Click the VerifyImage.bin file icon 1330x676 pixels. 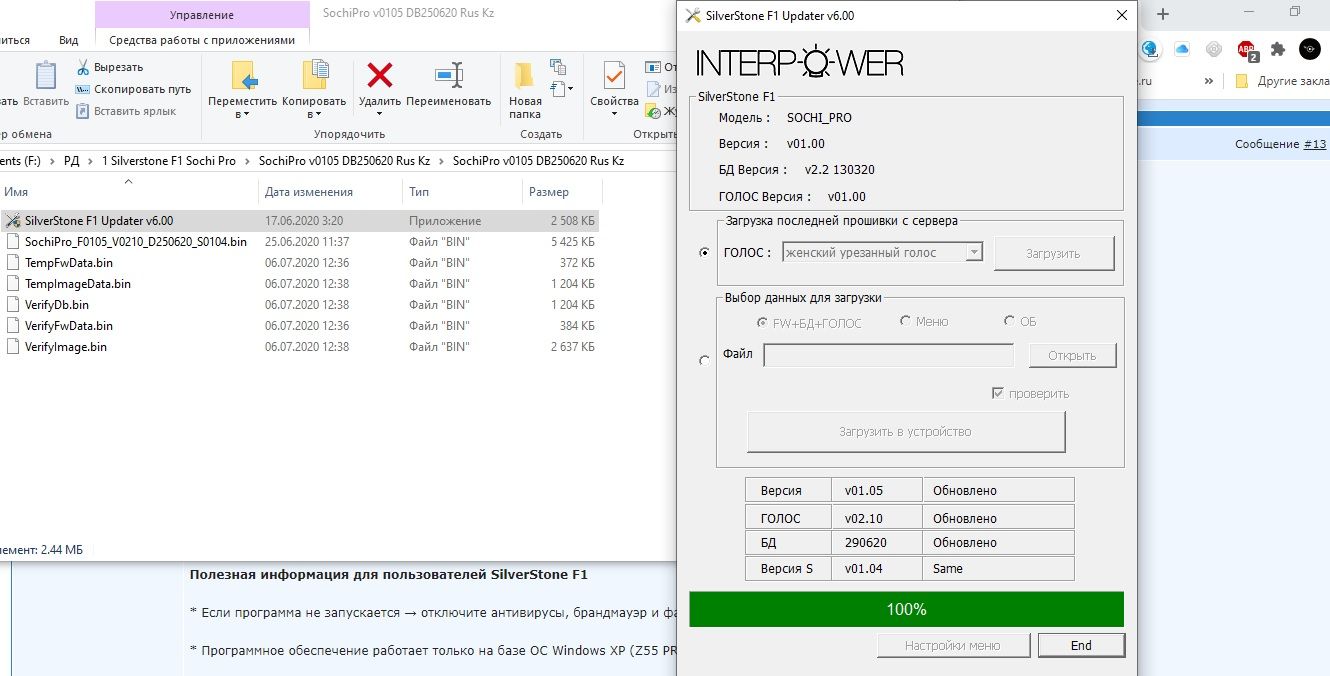pyautogui.click(x=12, y=346)
